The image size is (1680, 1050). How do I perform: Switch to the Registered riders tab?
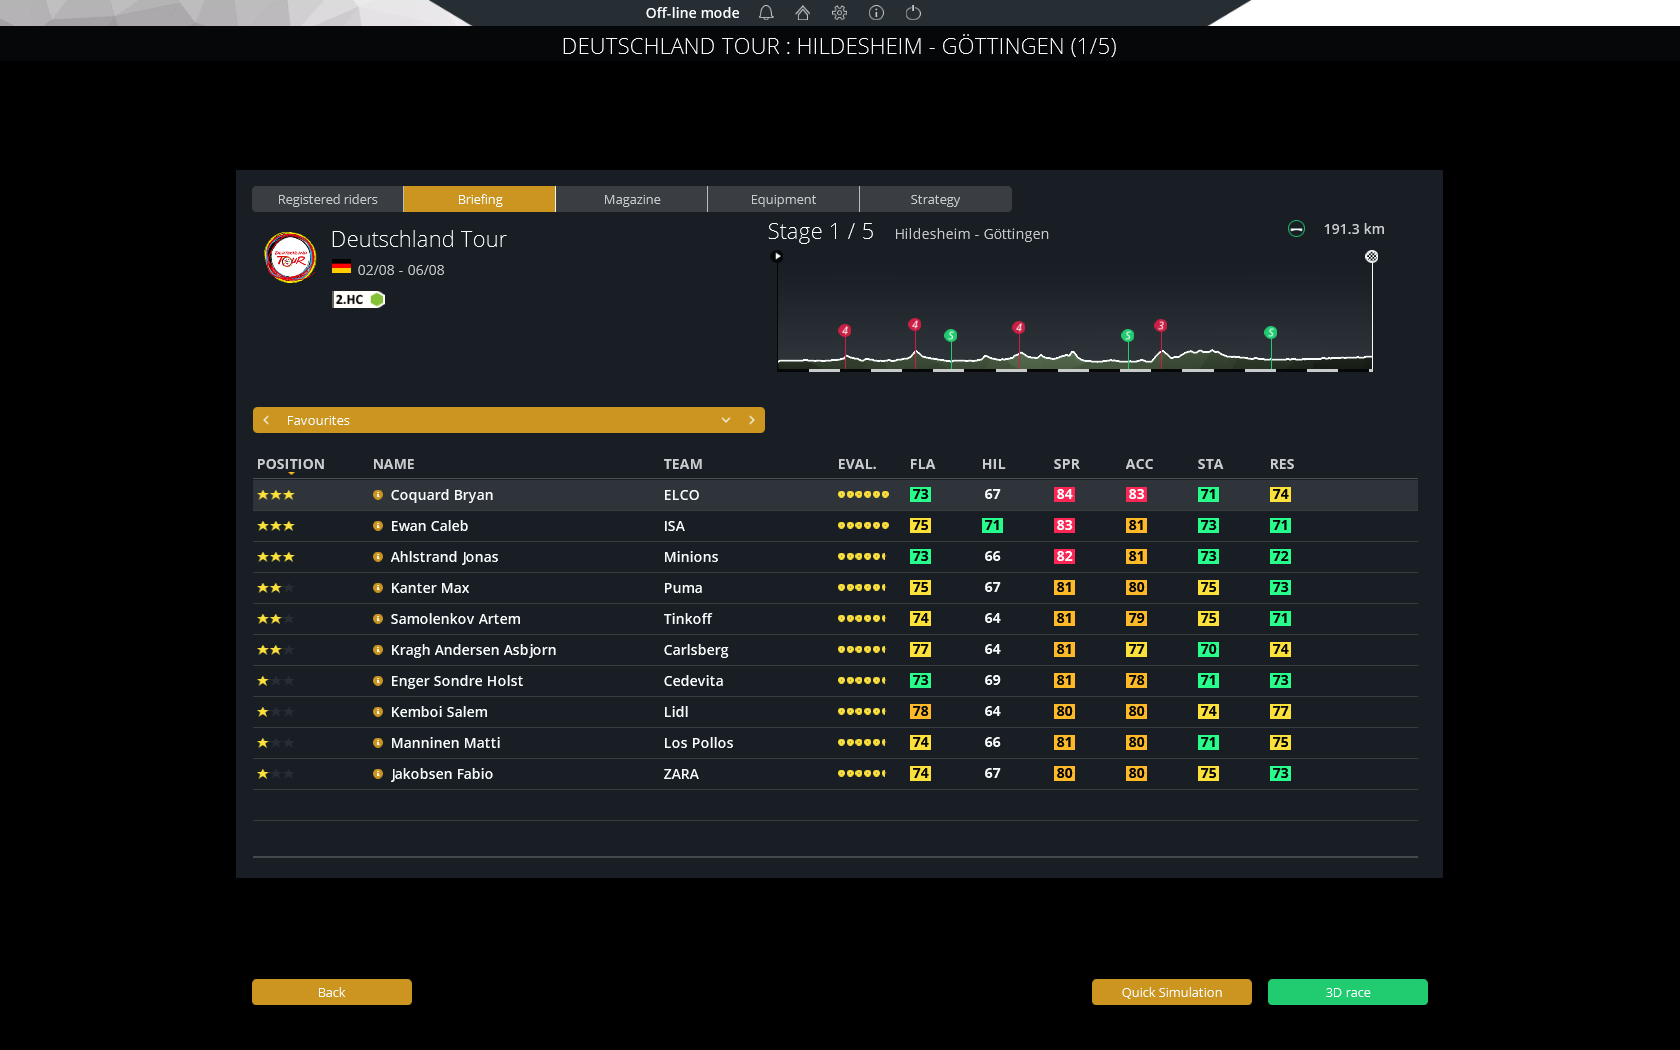[327, 199]
